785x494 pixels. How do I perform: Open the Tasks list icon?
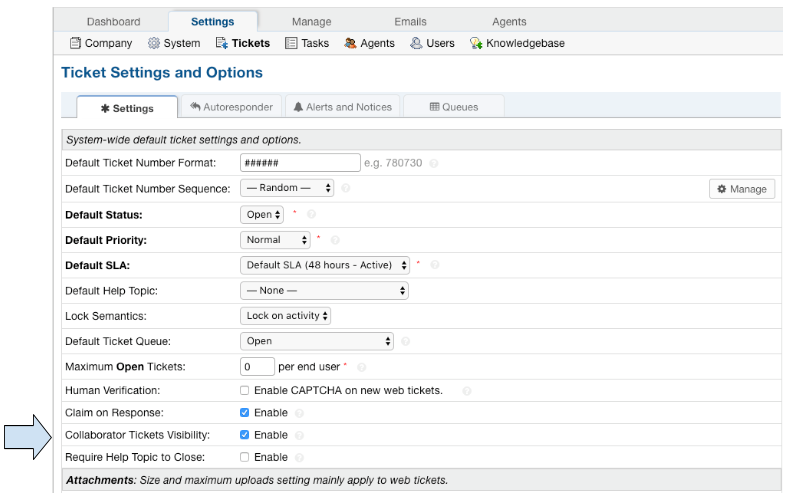[x=291, y=43]
